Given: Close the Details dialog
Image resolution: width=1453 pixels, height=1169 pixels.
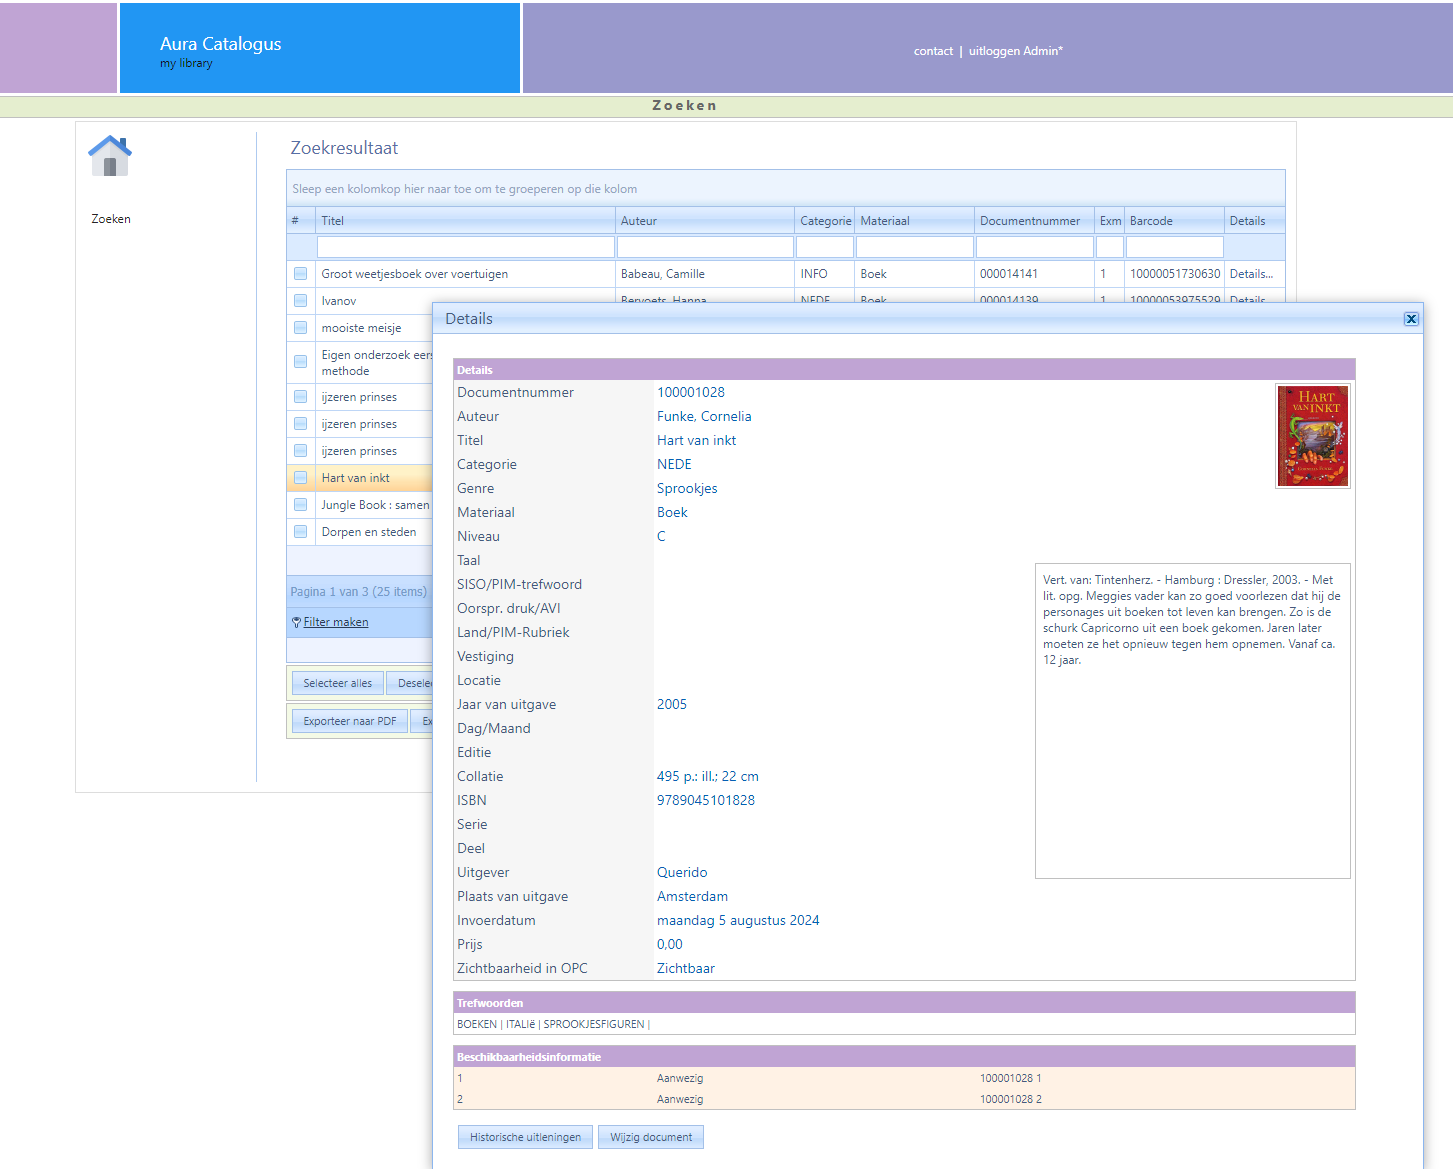Looking at the screenshot, I should (x=1410, y=319).
